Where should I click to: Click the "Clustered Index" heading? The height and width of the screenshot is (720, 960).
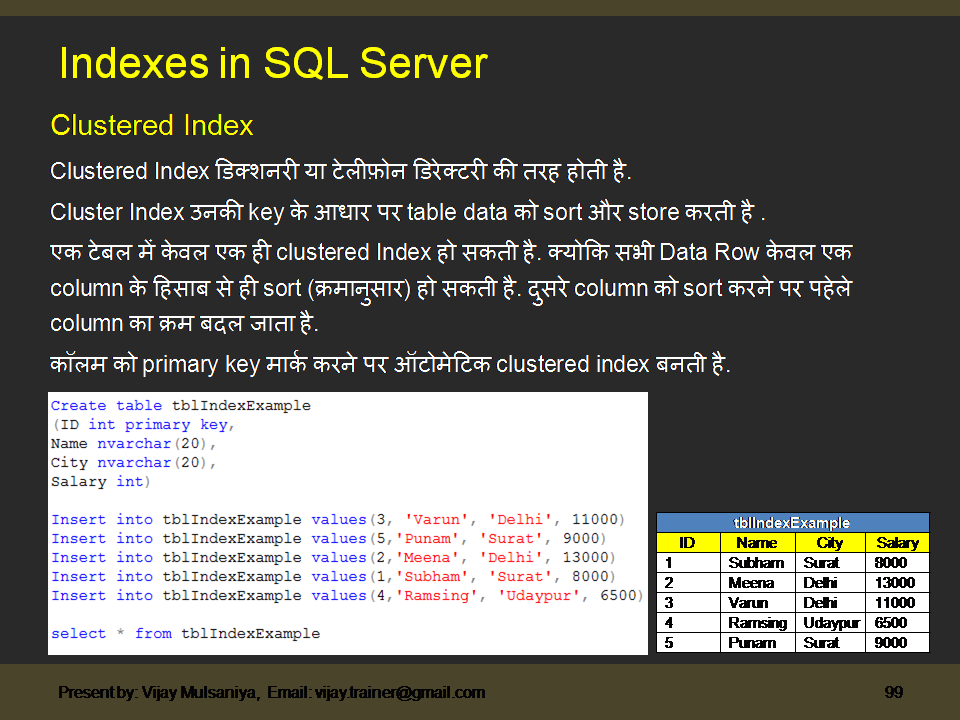(x=151, y=125)
